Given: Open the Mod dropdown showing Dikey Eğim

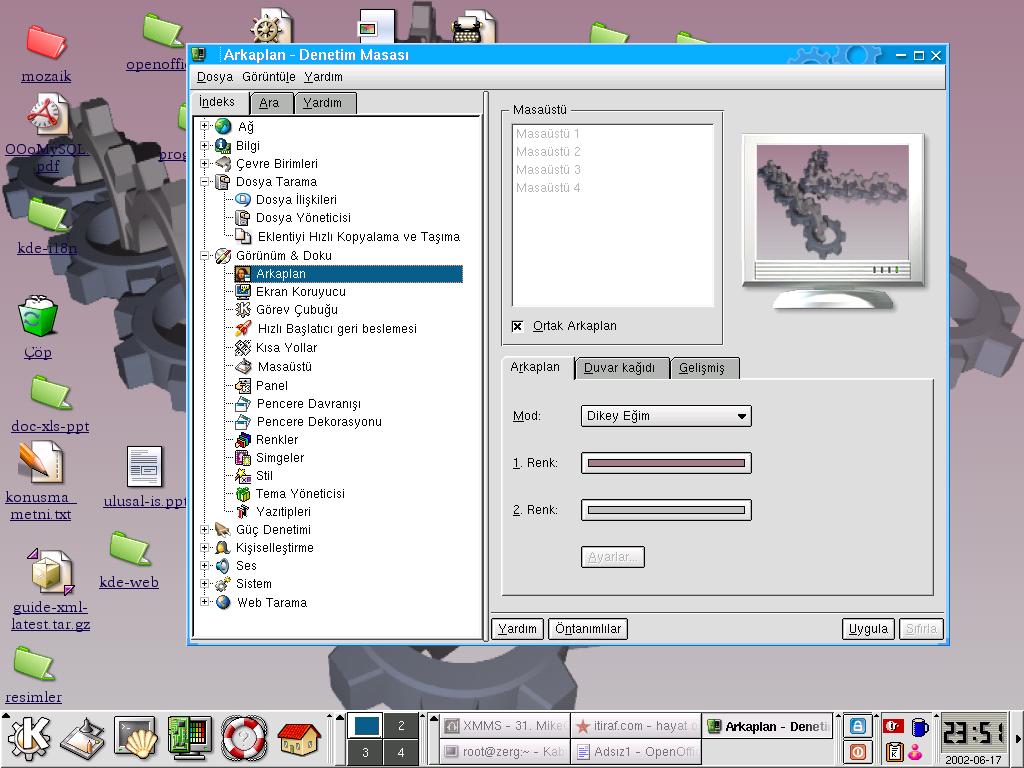Looking at the screenshot, I should [x=666, y=416].
